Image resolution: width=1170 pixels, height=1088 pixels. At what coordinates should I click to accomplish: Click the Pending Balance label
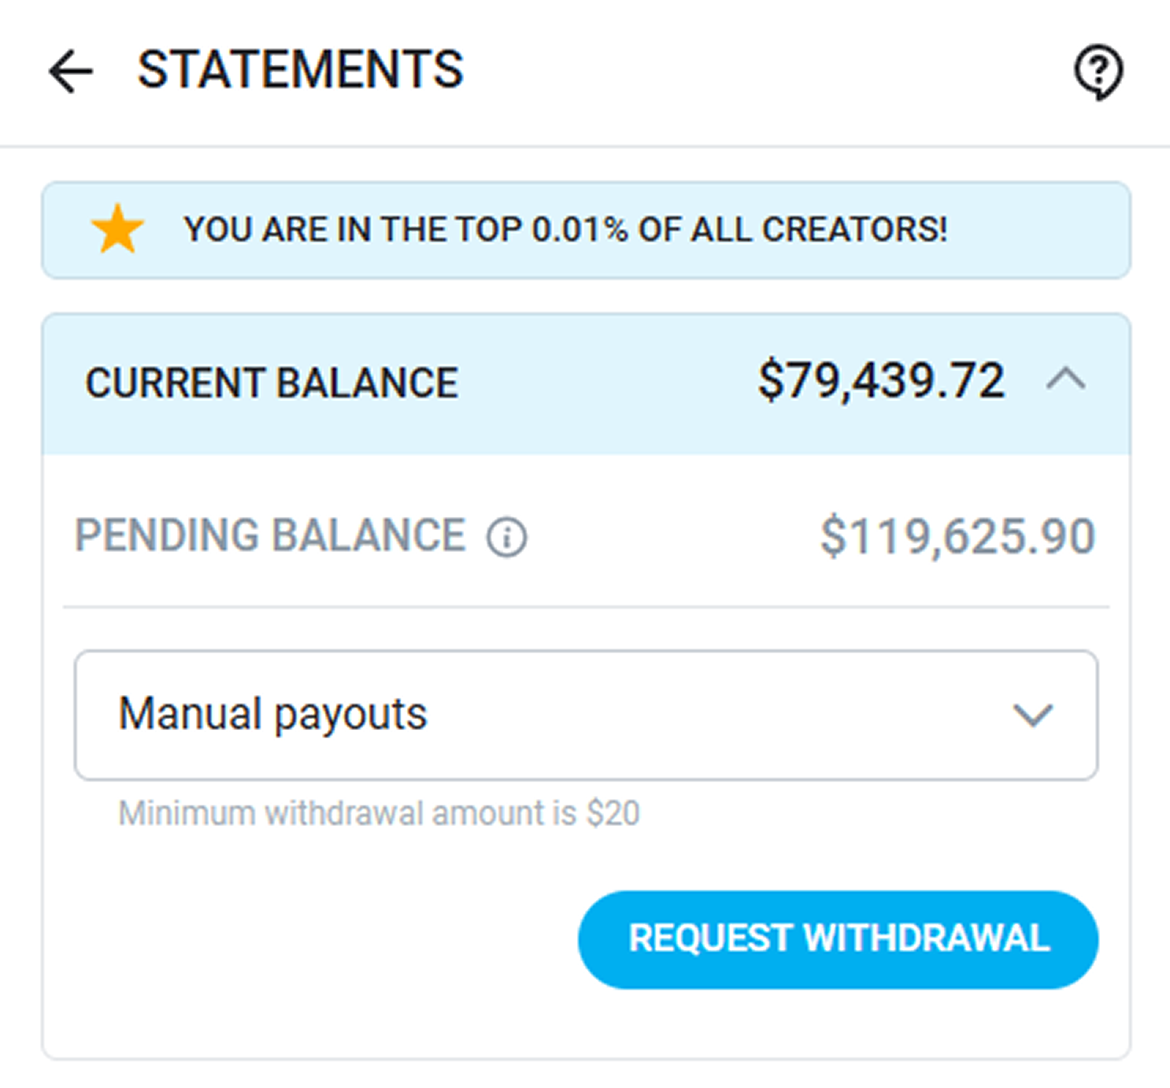(270, 536)
